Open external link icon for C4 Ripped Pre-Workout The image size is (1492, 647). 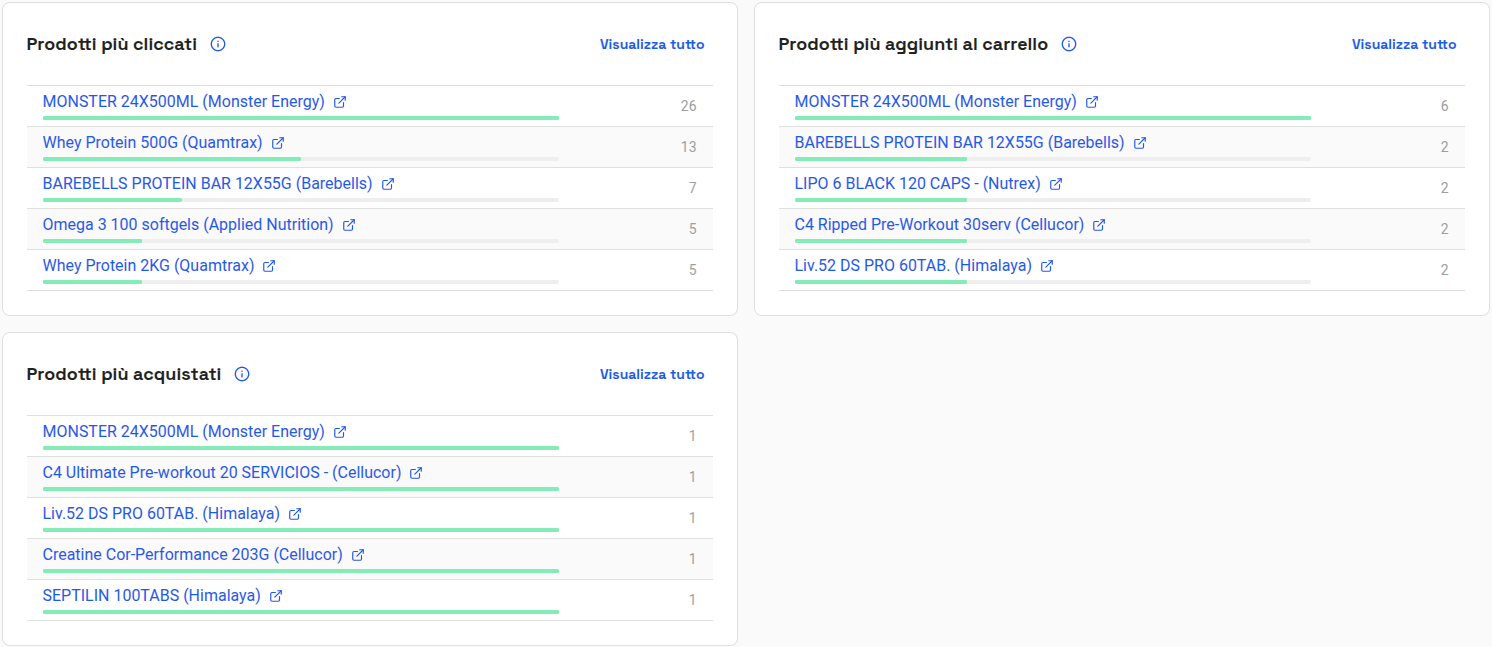pos(1099,225)
